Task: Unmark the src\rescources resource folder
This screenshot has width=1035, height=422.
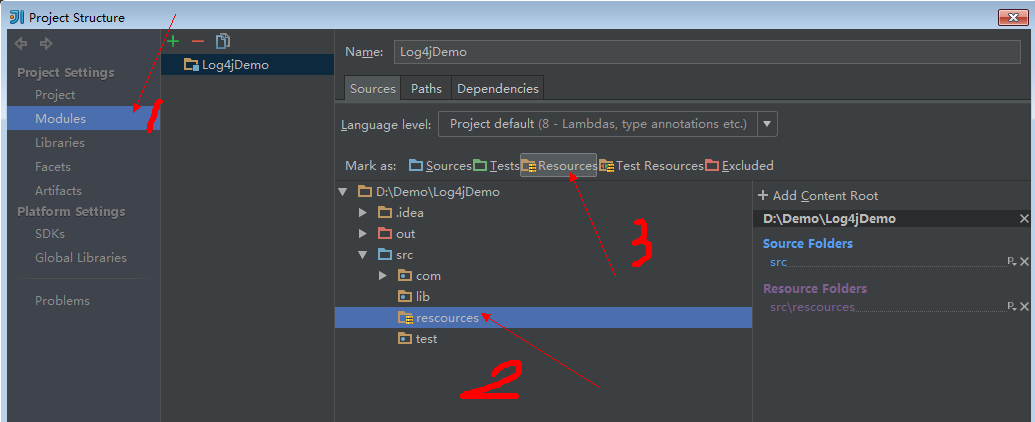Action: 1024,306
